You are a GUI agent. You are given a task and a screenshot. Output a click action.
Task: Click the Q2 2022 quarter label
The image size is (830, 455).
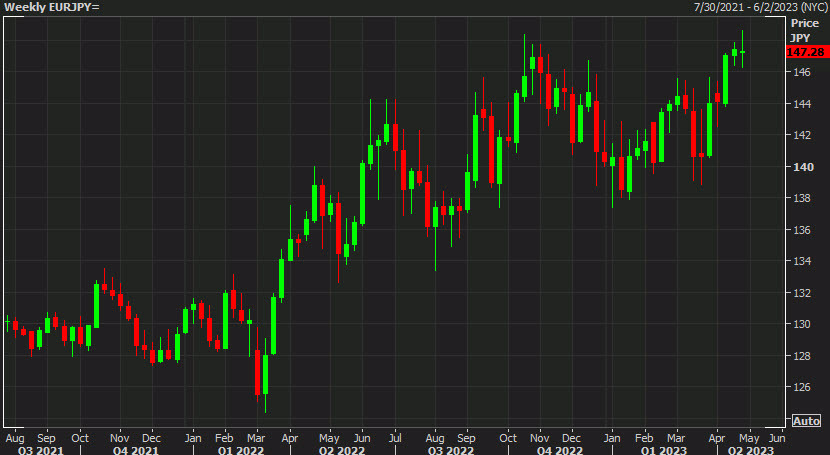point(342,450)
